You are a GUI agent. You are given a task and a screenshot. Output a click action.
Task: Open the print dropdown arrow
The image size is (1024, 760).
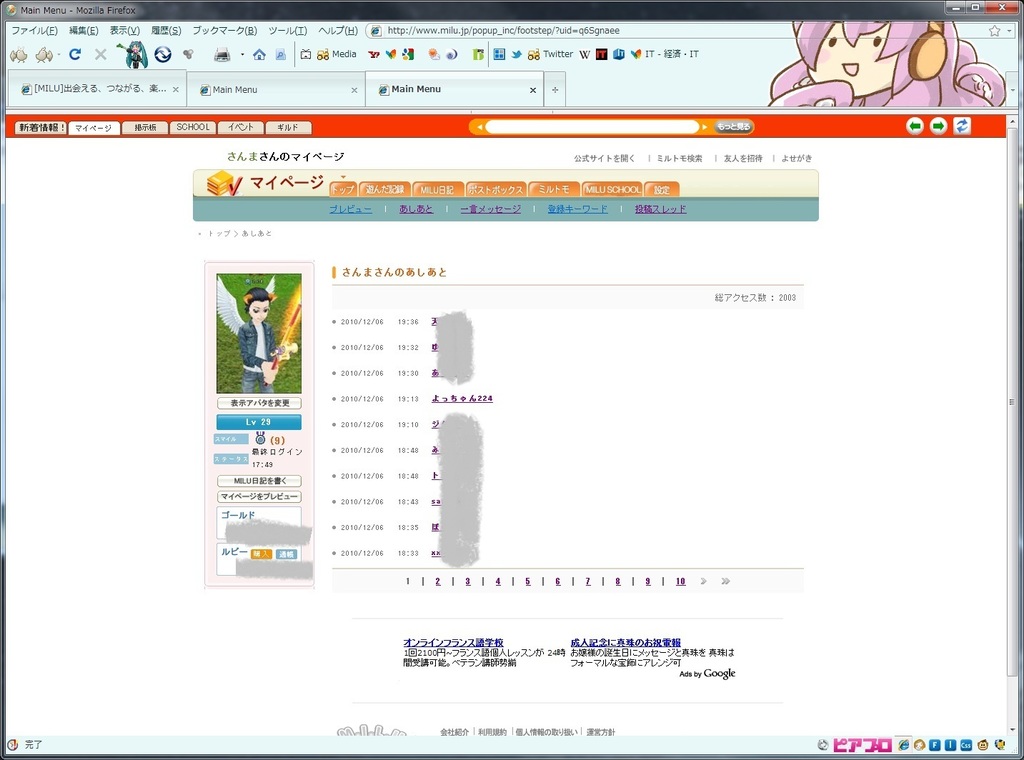click(x=242, y=54)
